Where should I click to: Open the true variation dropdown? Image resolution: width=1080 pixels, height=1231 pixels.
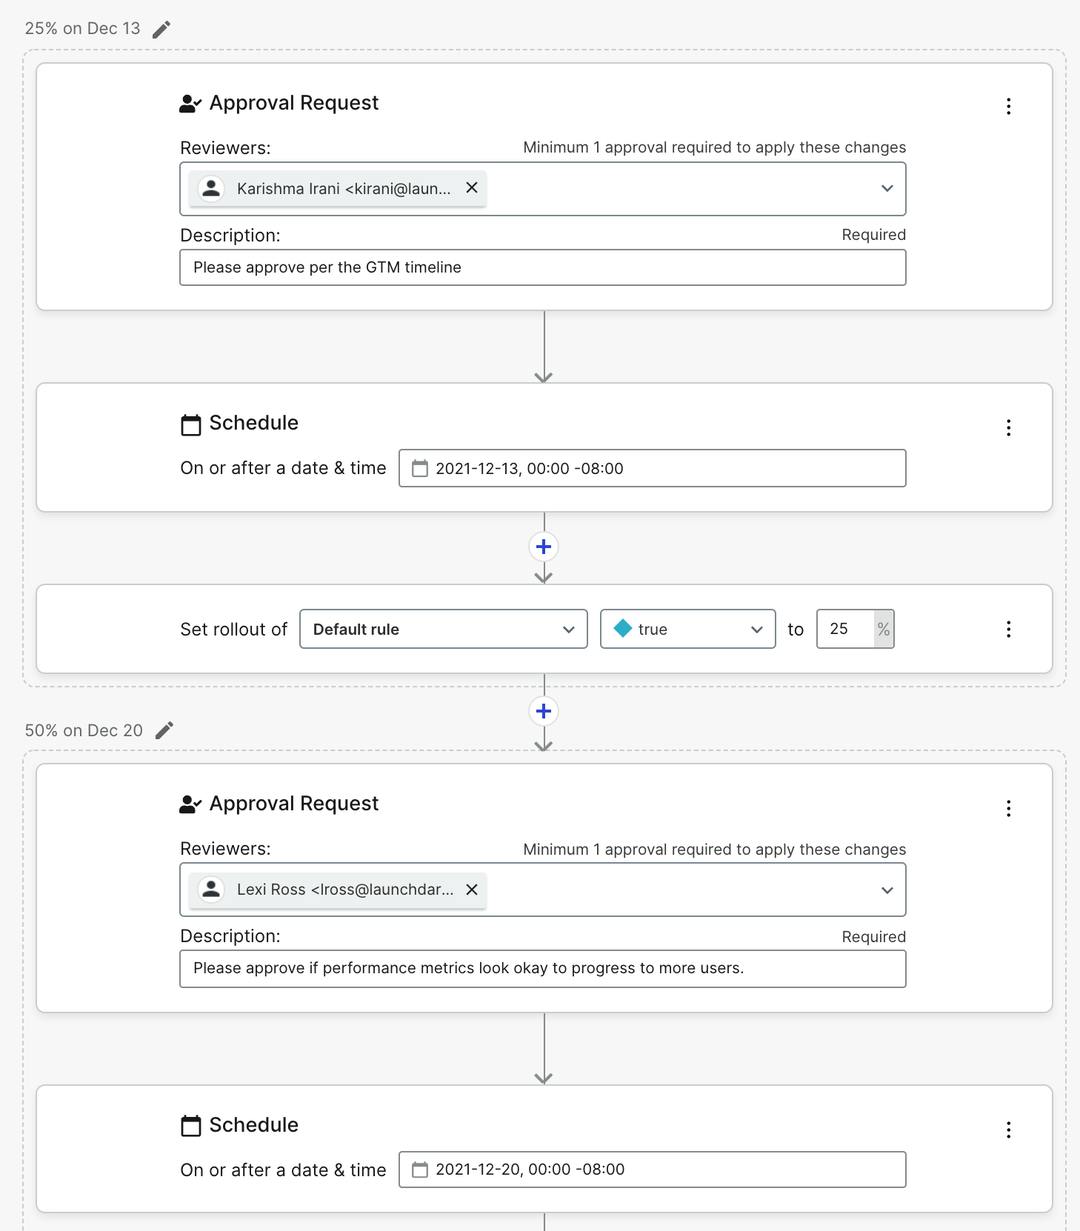[687, 629]
